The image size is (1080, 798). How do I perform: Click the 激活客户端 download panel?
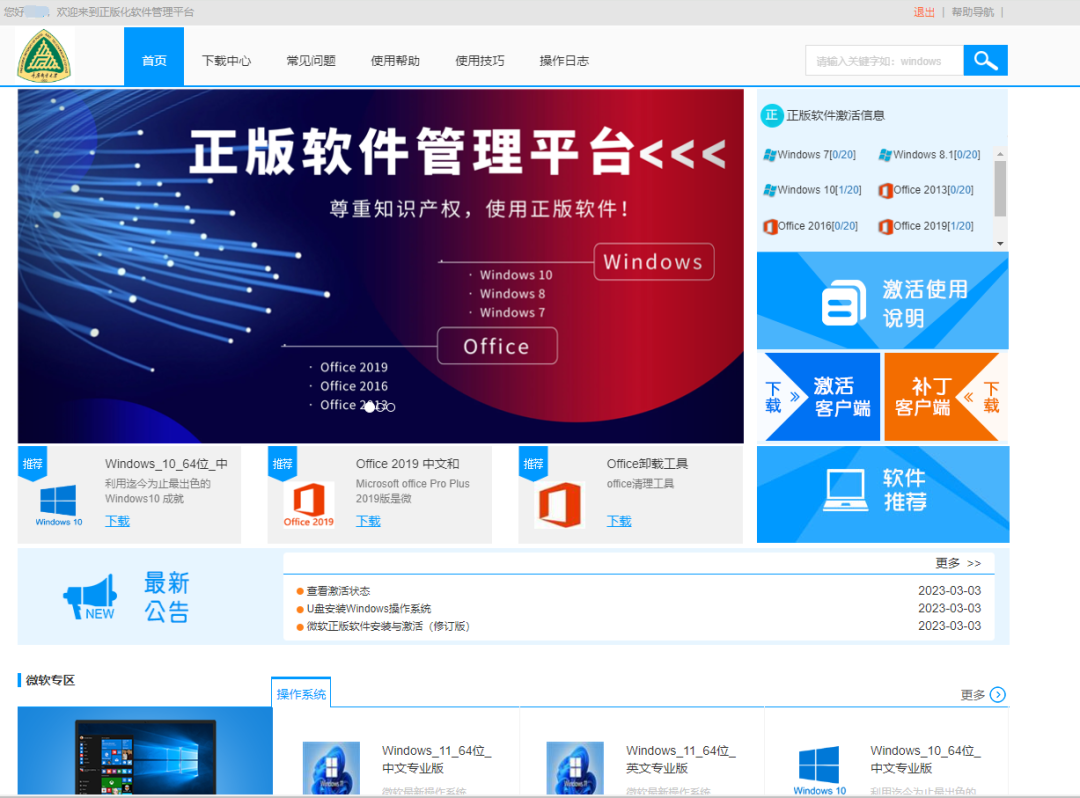point(819,396)
